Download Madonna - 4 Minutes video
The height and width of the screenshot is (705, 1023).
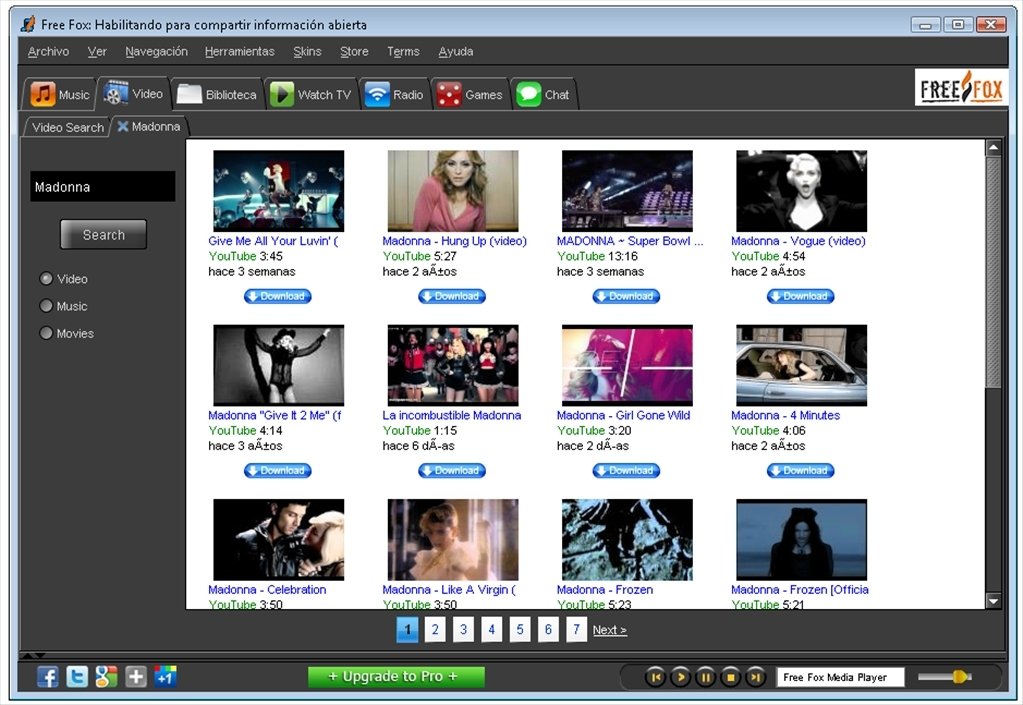(801, 470)
